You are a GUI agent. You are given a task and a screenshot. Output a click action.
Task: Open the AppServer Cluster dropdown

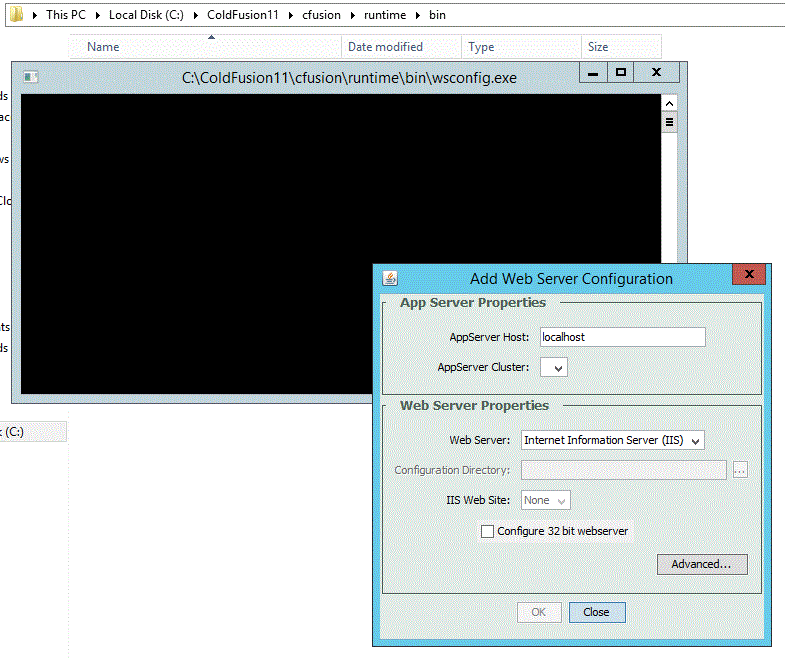[x=554, y=368]
